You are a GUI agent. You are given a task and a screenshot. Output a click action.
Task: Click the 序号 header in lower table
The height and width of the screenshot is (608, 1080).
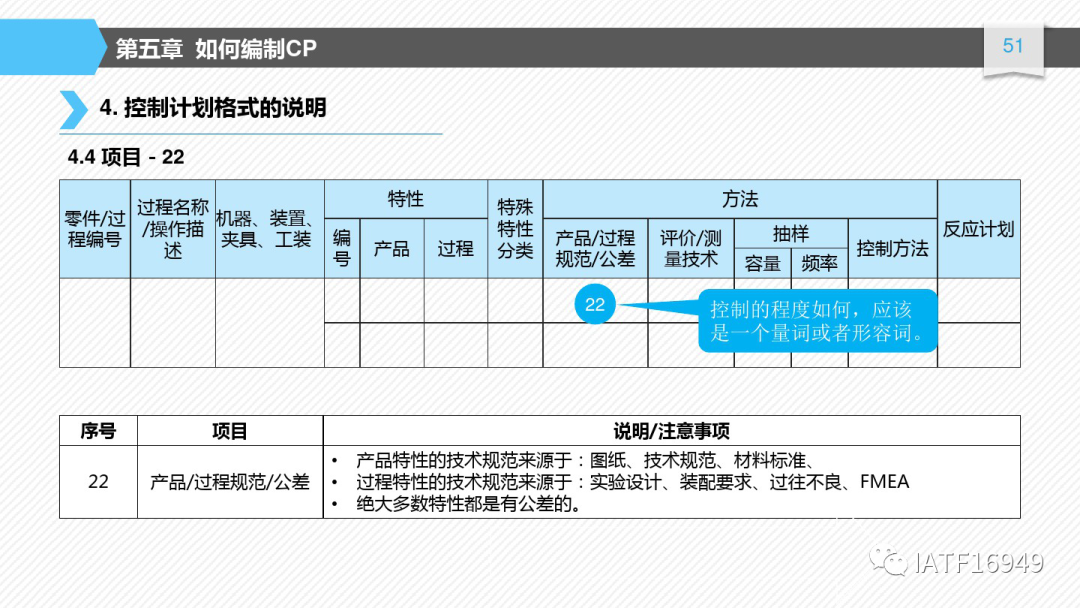(98, 431)
